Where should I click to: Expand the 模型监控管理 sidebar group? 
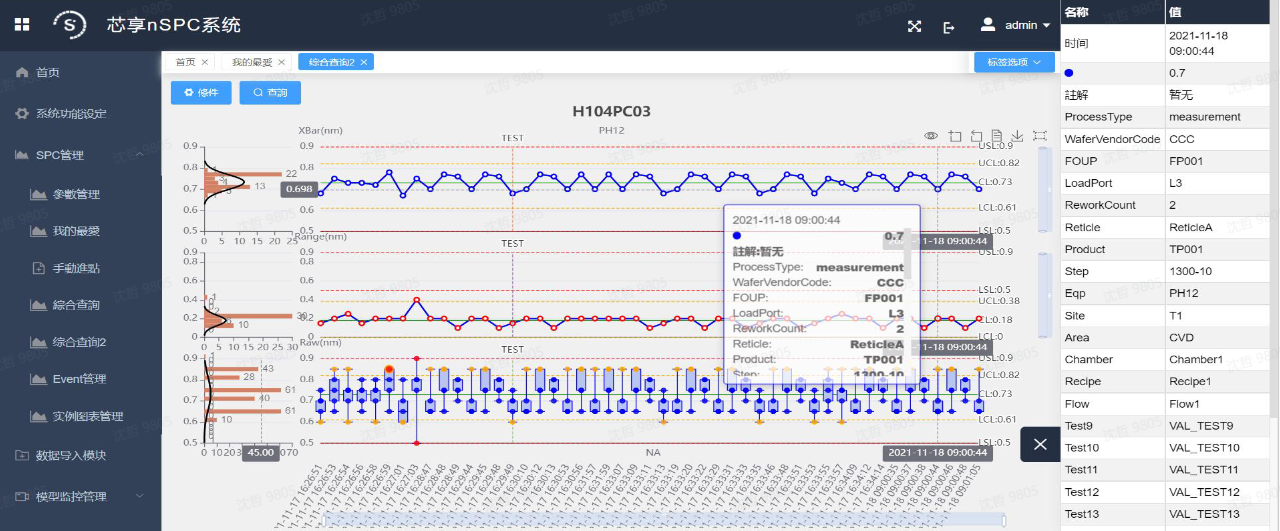tap(80, 496)
